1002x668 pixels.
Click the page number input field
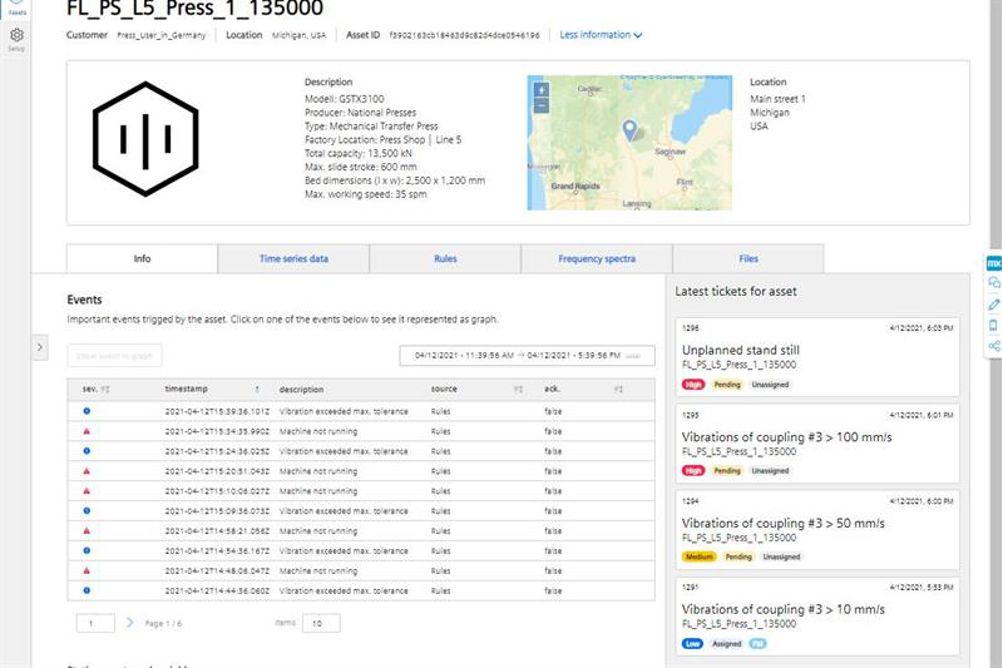point(95,623)
